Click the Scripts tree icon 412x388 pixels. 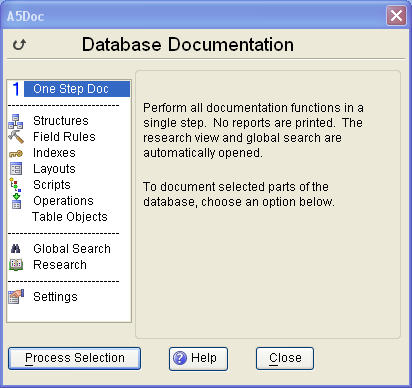click(x=15, y=185)
